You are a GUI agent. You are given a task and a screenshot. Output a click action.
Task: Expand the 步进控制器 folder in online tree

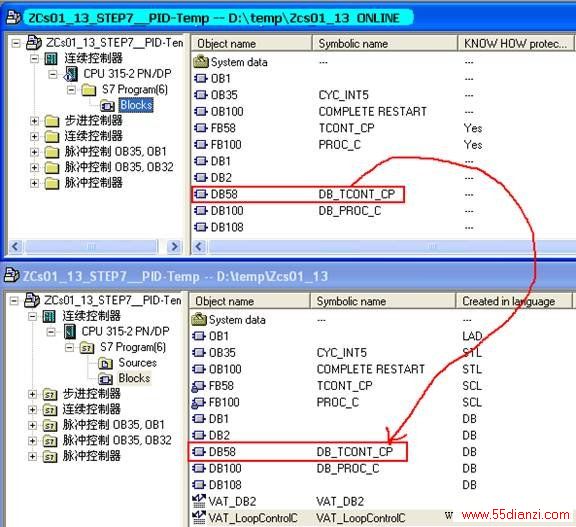coord(34,120)
